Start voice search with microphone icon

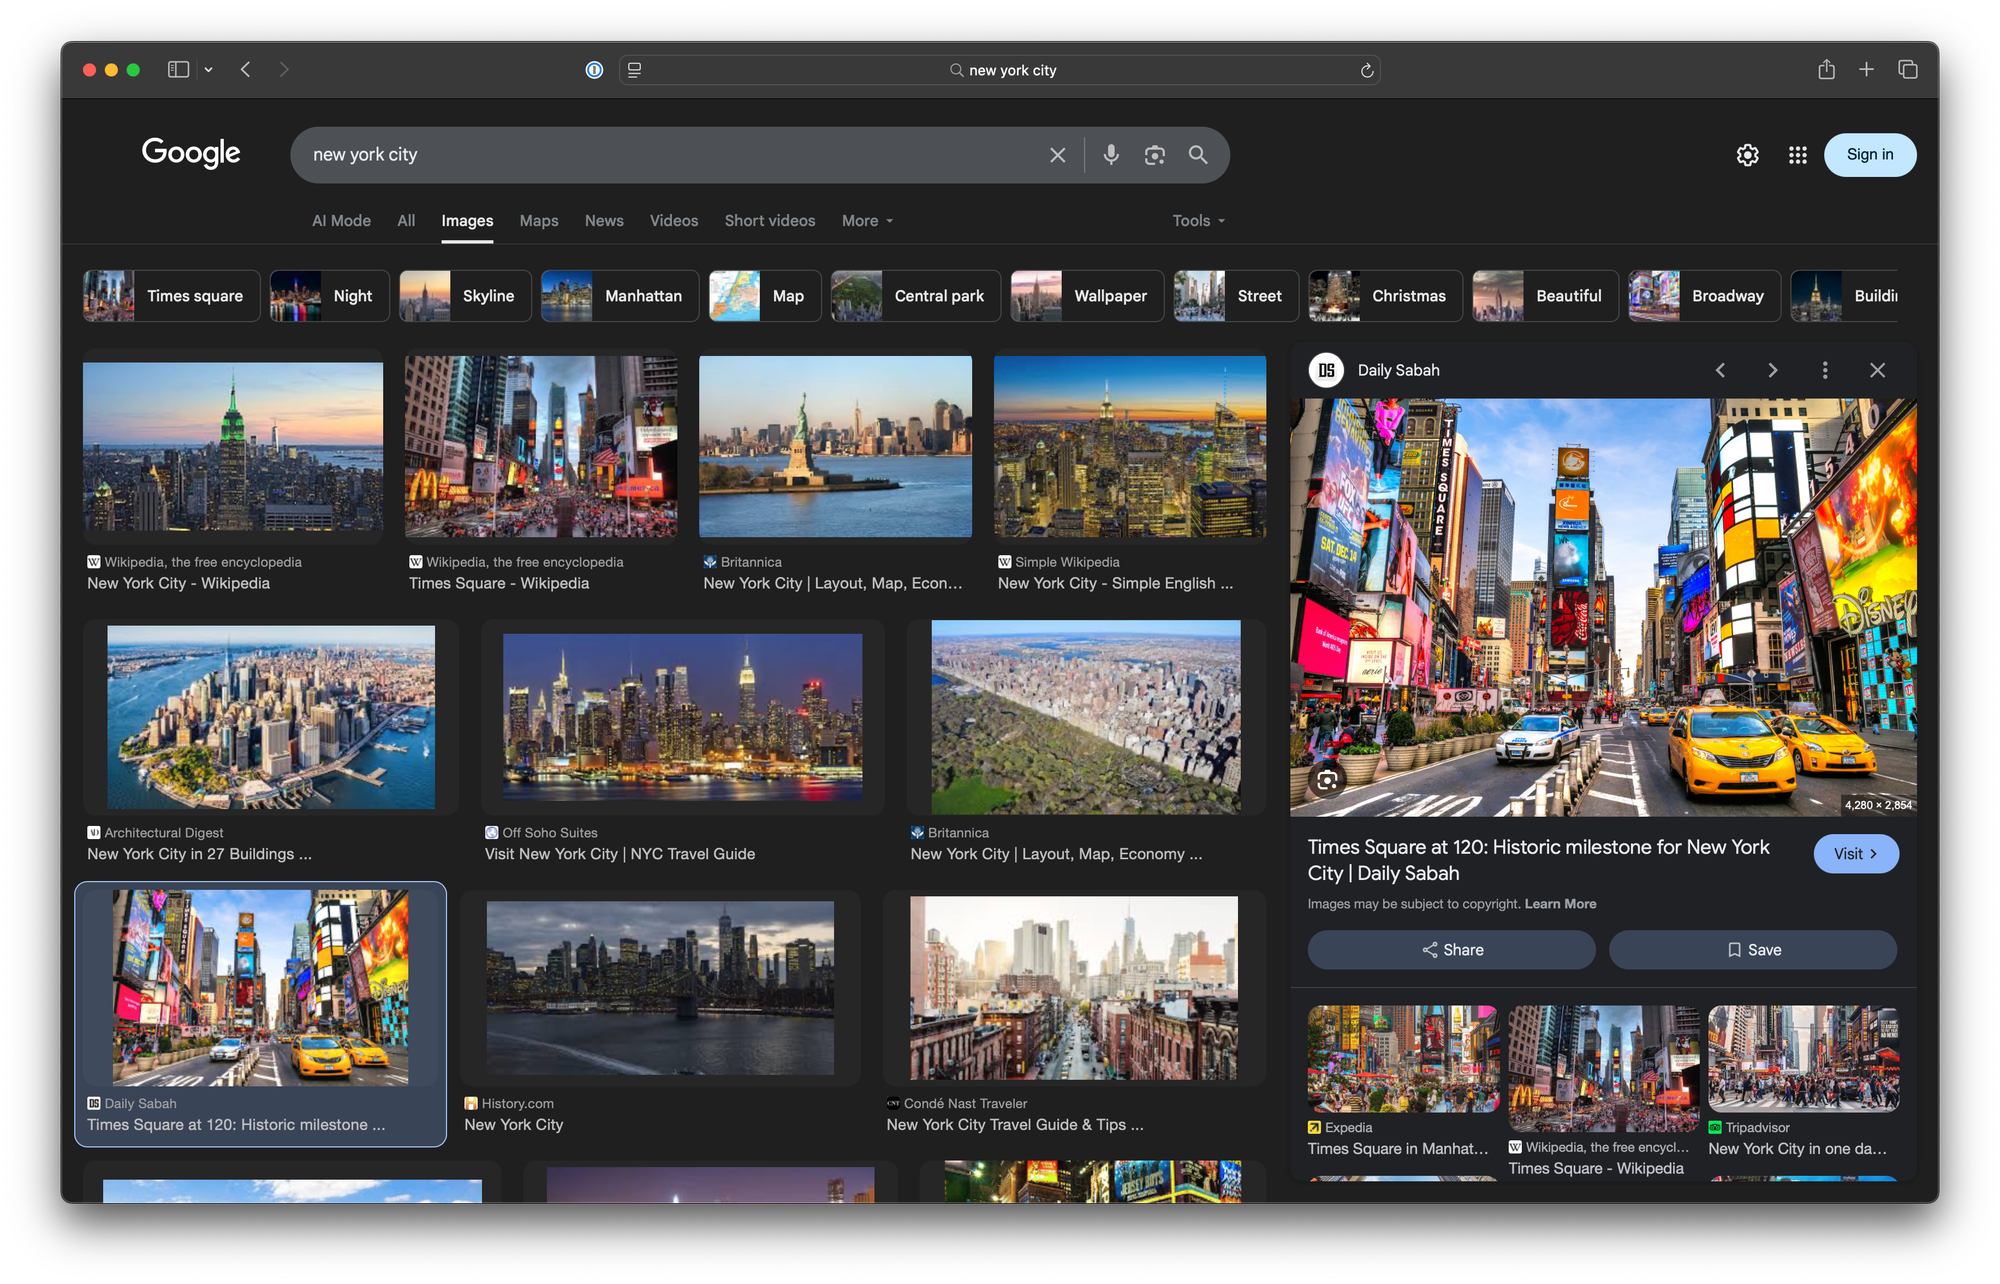coord(1111,154)
